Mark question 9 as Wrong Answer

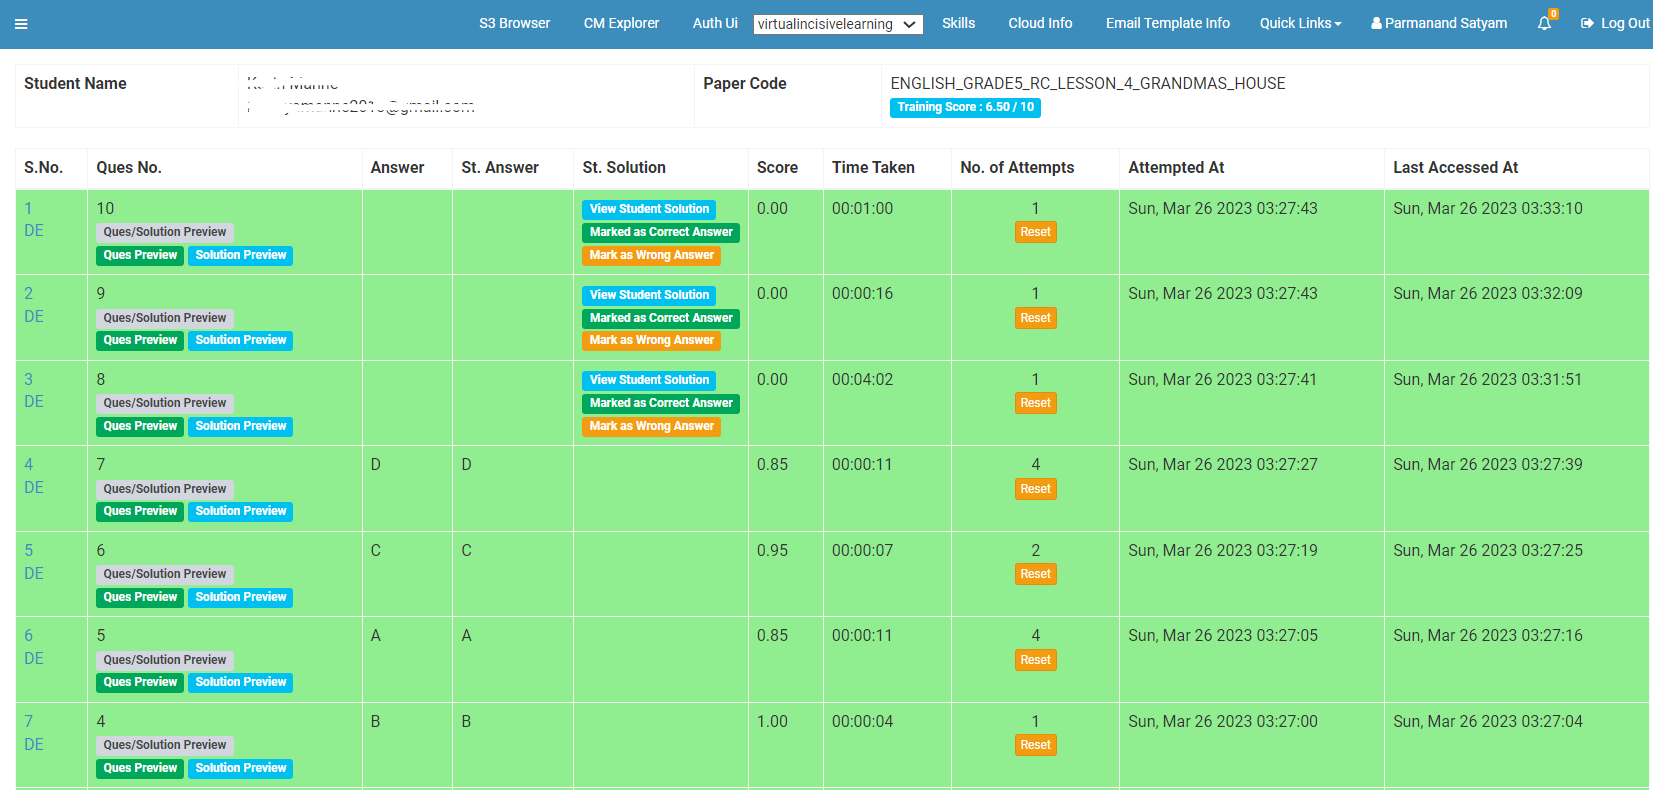pyautogui.click(x=651, y=340)
